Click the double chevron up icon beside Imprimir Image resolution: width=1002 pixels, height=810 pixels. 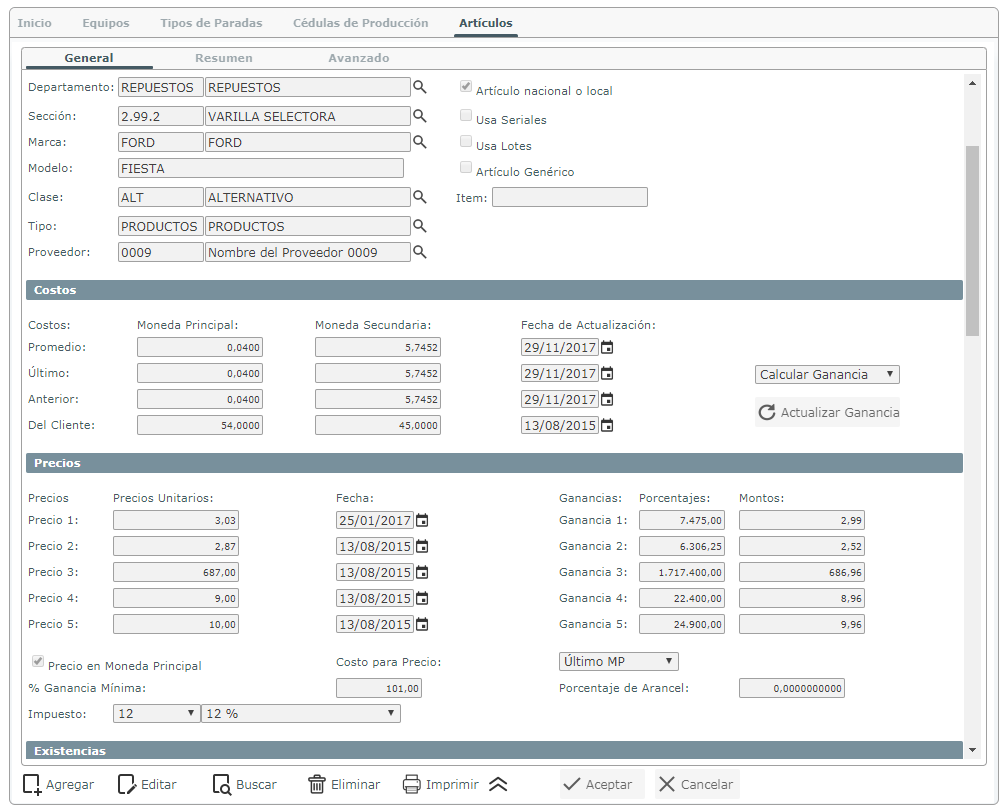[498, 784]
